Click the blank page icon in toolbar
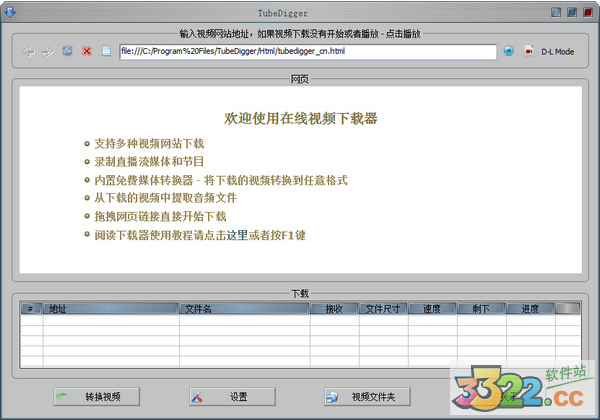Image resolution: width=600 pixels, height=420 pixels. point(106,51)
